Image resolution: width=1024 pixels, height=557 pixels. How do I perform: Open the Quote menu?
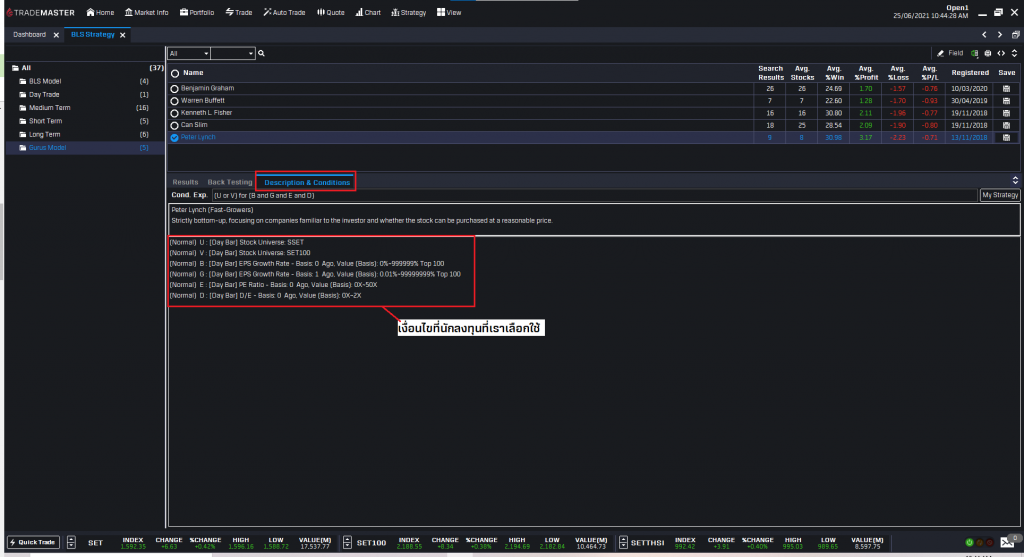pyautogui.click(x=330, y=12)
